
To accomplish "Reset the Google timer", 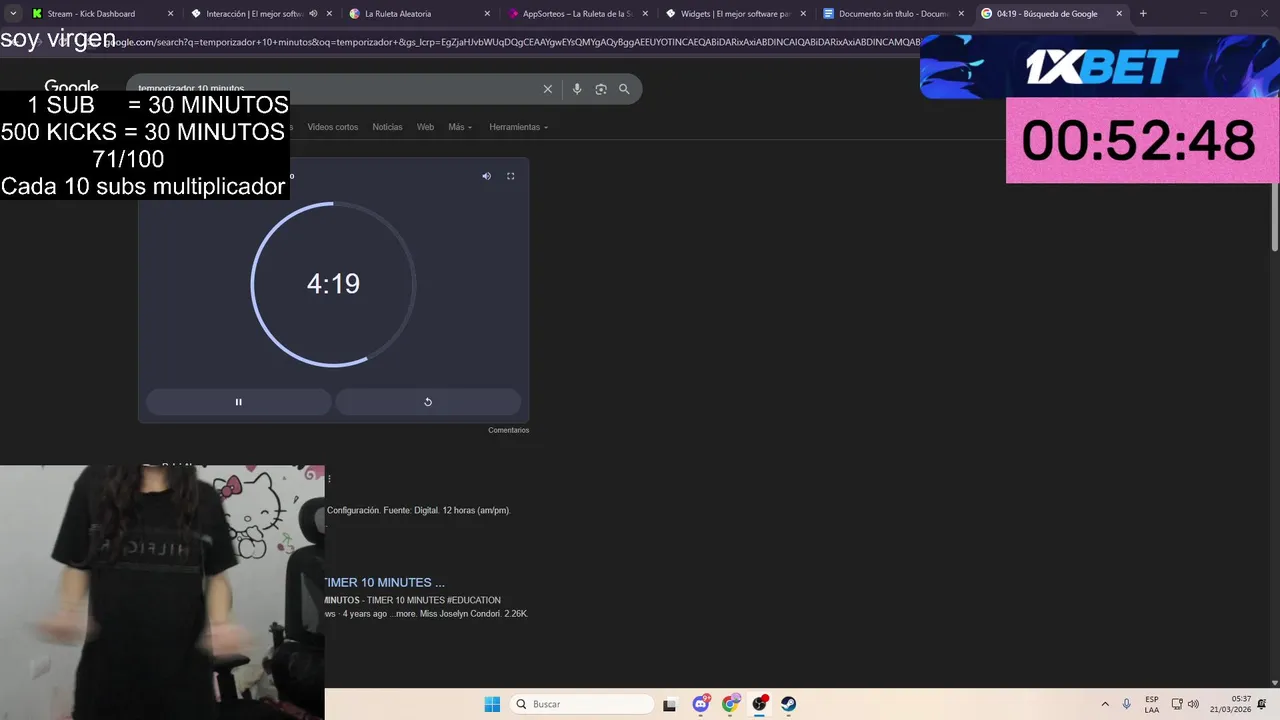I will coord(428,402).
